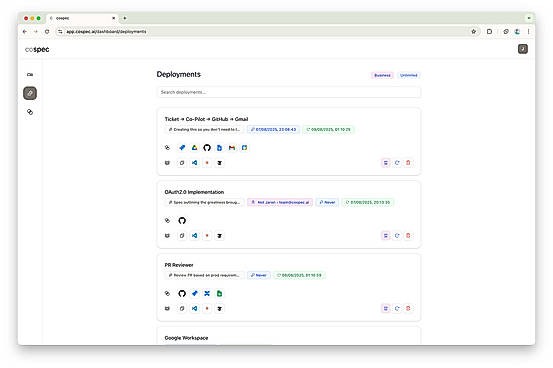Delete the OAuth2.0 Implementation deployment
This screenshot has height=368, width=553.
tap(408, 235)
